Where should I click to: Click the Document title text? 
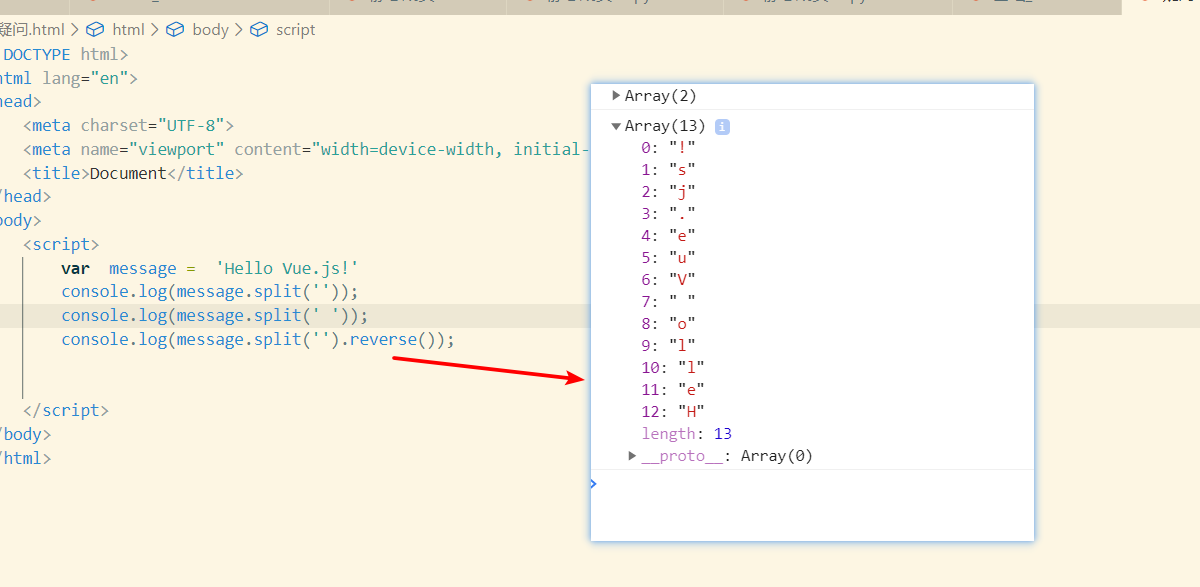(x=128, y=173)
